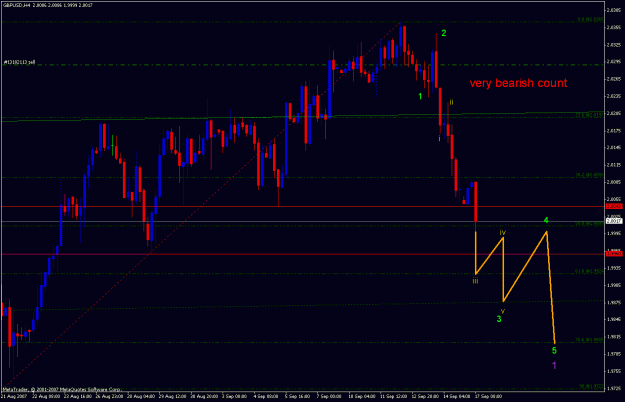Click the upper red price tag on axis
This screenshot has height=402, width=625.
pos(614,206)
